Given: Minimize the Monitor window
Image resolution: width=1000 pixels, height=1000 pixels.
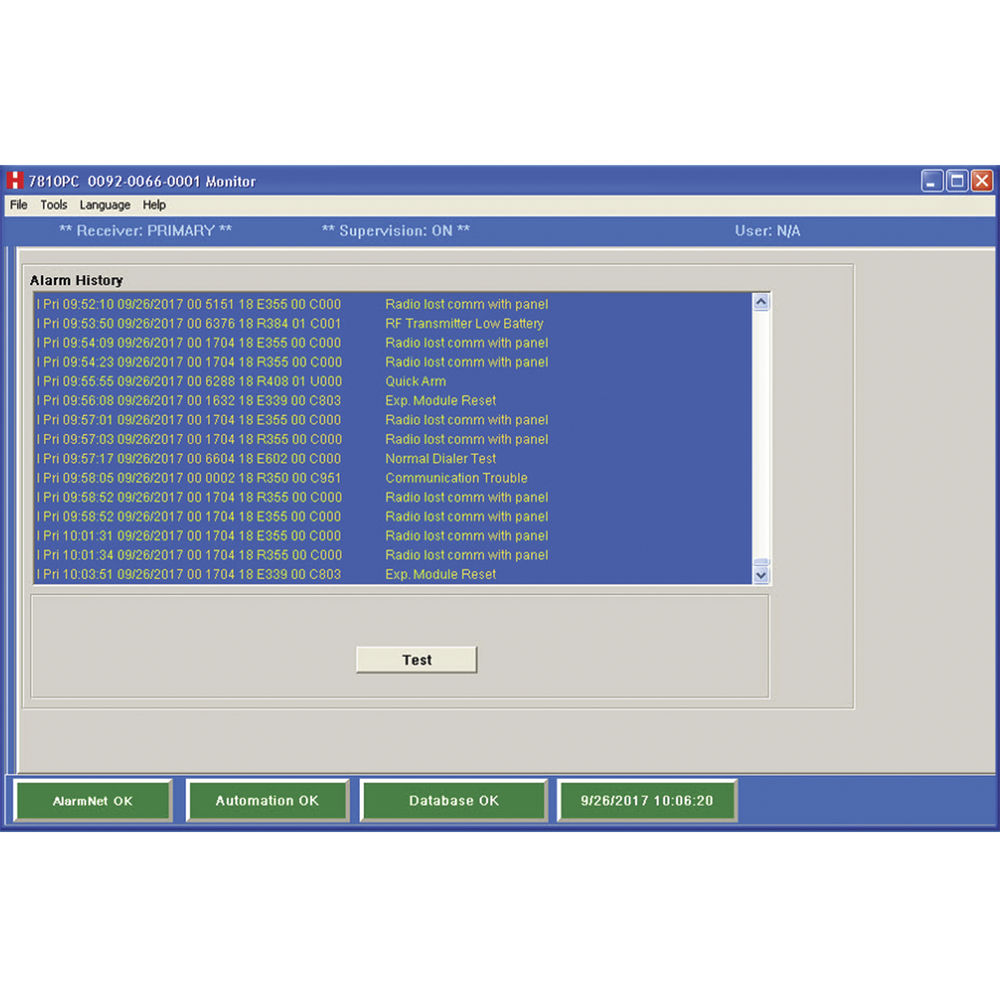Looking at the screenshot, I should click(932, 181).
